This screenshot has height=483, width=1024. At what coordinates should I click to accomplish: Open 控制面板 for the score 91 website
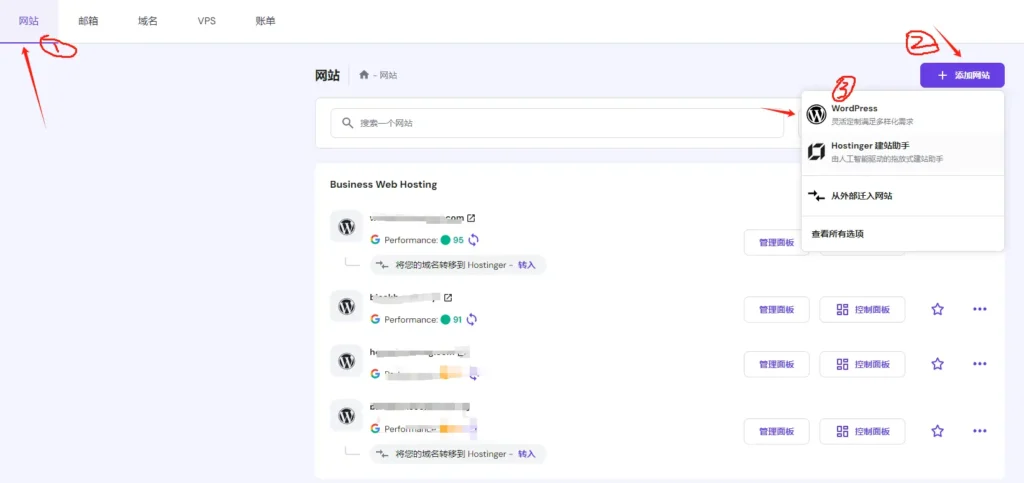[x=862, y=310]
